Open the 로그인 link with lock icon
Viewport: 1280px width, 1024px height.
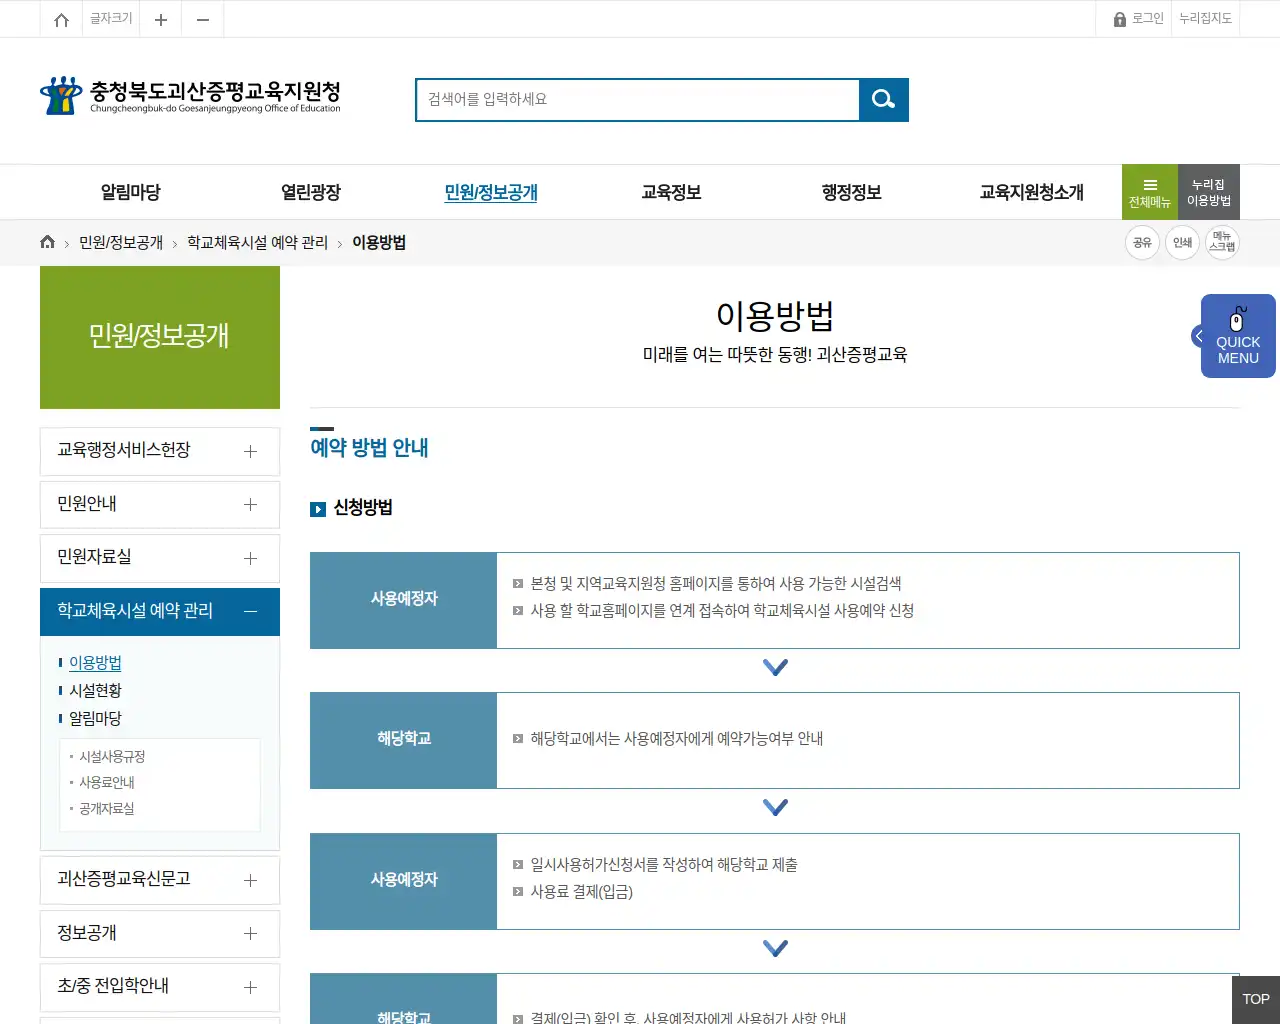pyautogui.click(x=1138, y=19)
